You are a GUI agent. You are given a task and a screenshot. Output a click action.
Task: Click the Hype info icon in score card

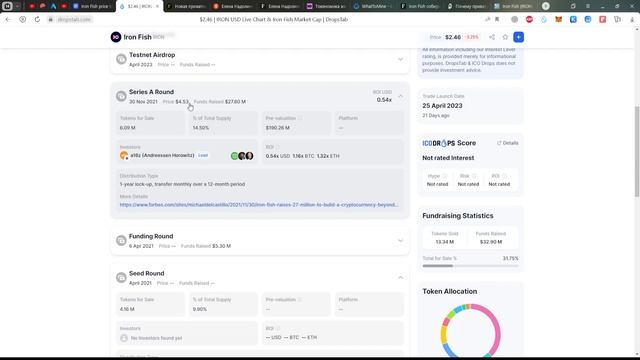(x=444, y=176)
